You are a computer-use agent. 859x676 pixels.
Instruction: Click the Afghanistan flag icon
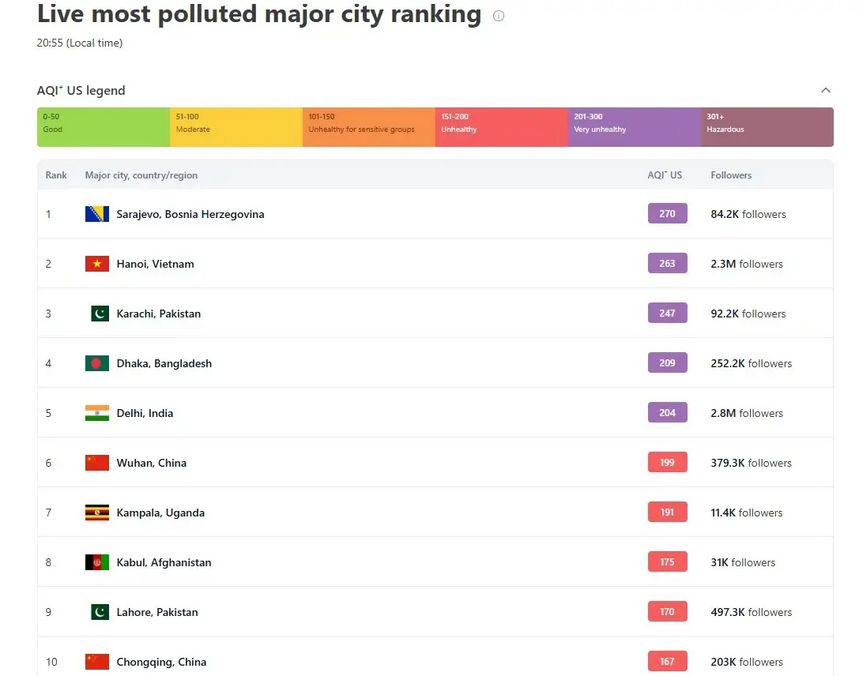(97, 562)
